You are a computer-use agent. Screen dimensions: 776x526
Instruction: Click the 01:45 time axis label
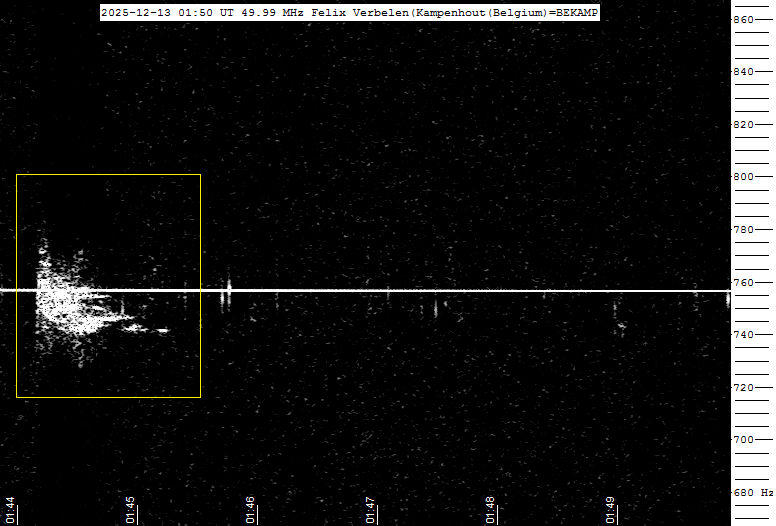point(130,509)
